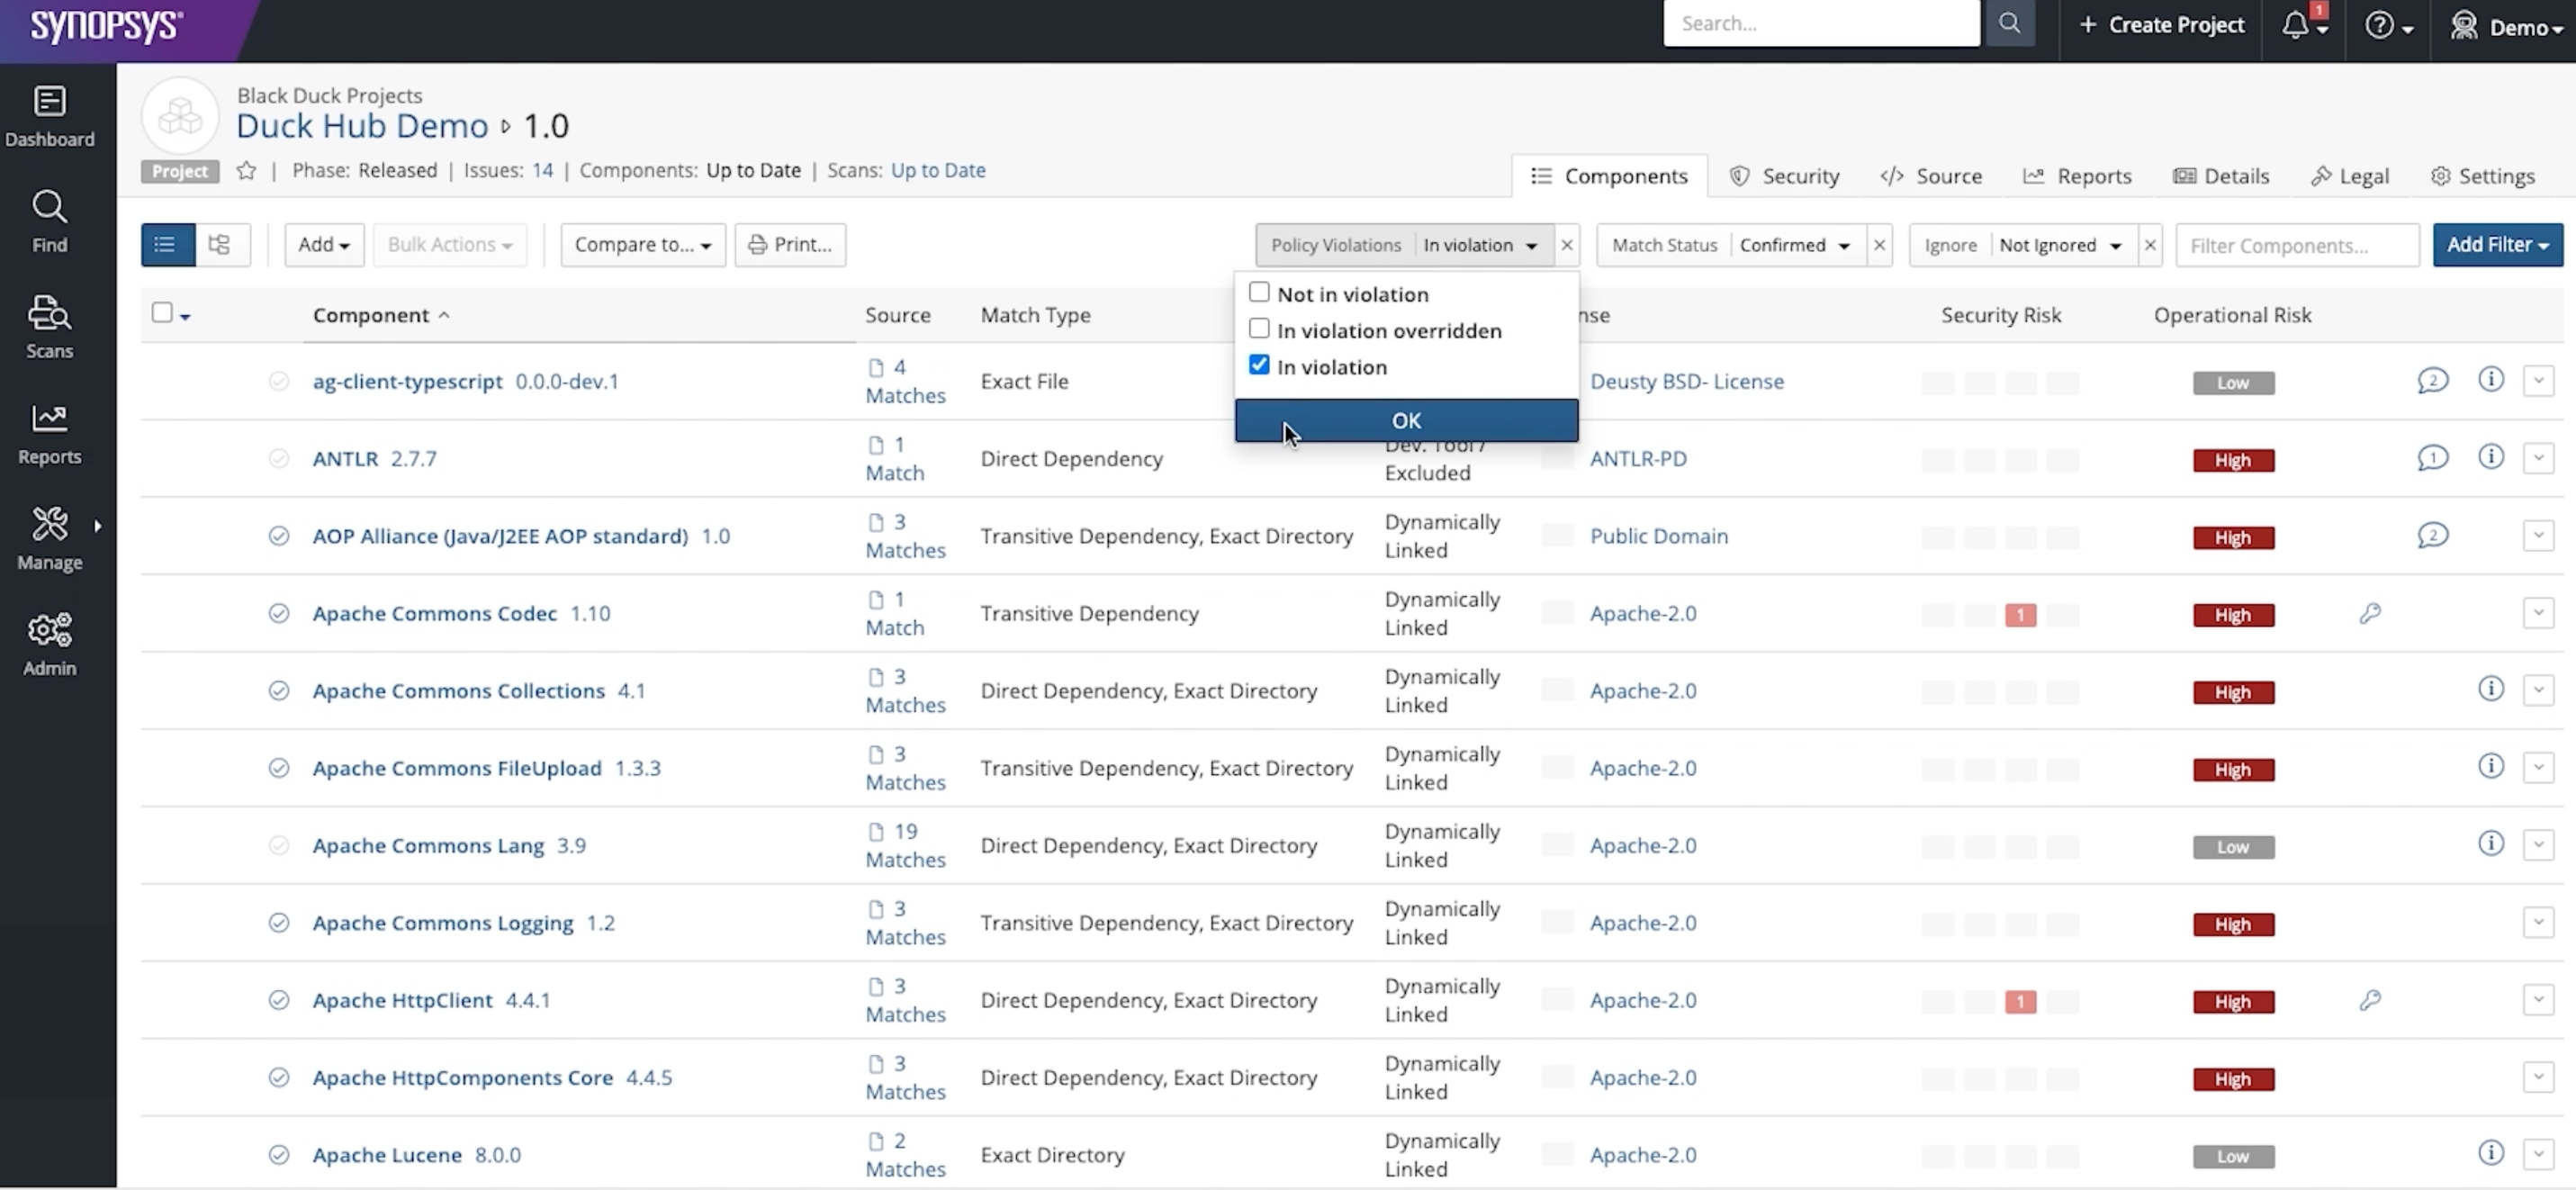
Task: Expand the Add Filter dropdown
Action: pyautogui.click(x=2497, y=244)
